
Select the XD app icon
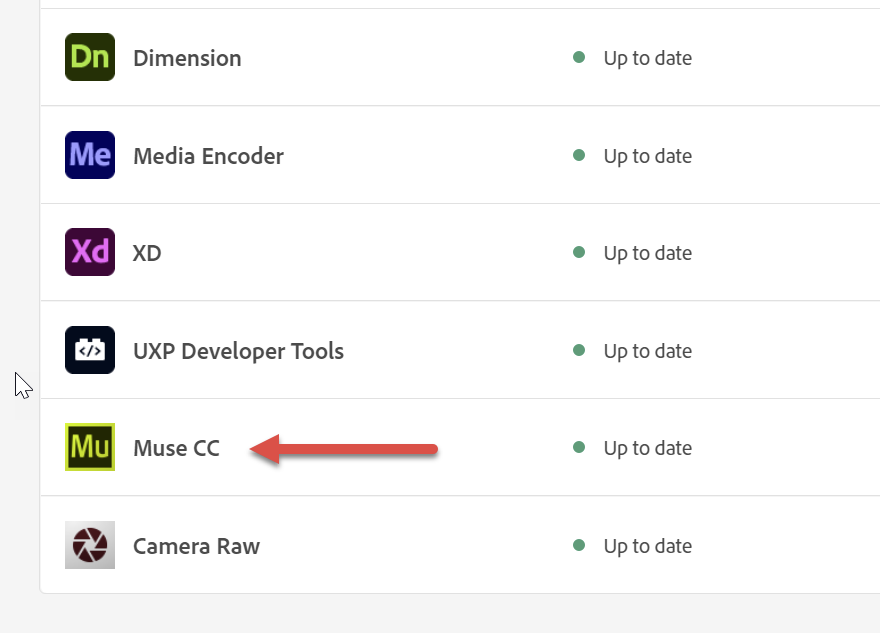point(89,252)
